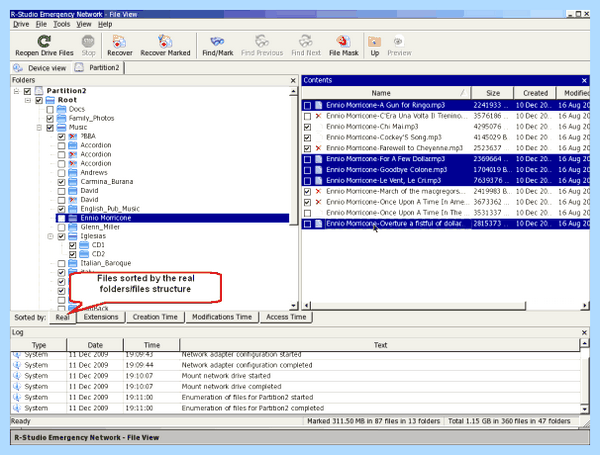Click Contents horizontal scrollbar right arrow
This screenshot has width=600, height=455.
[585, 305]
